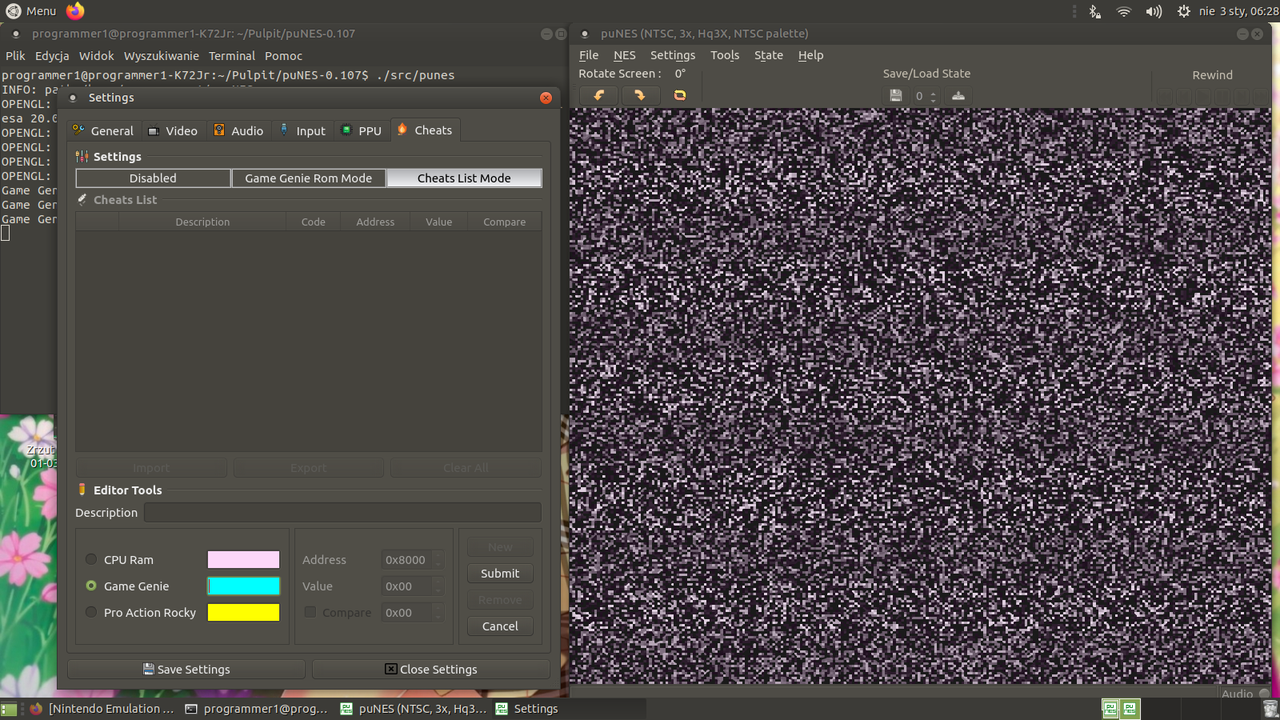
Task: Click the trash icon in the bottom panel corner
Action: [1270, 709]
